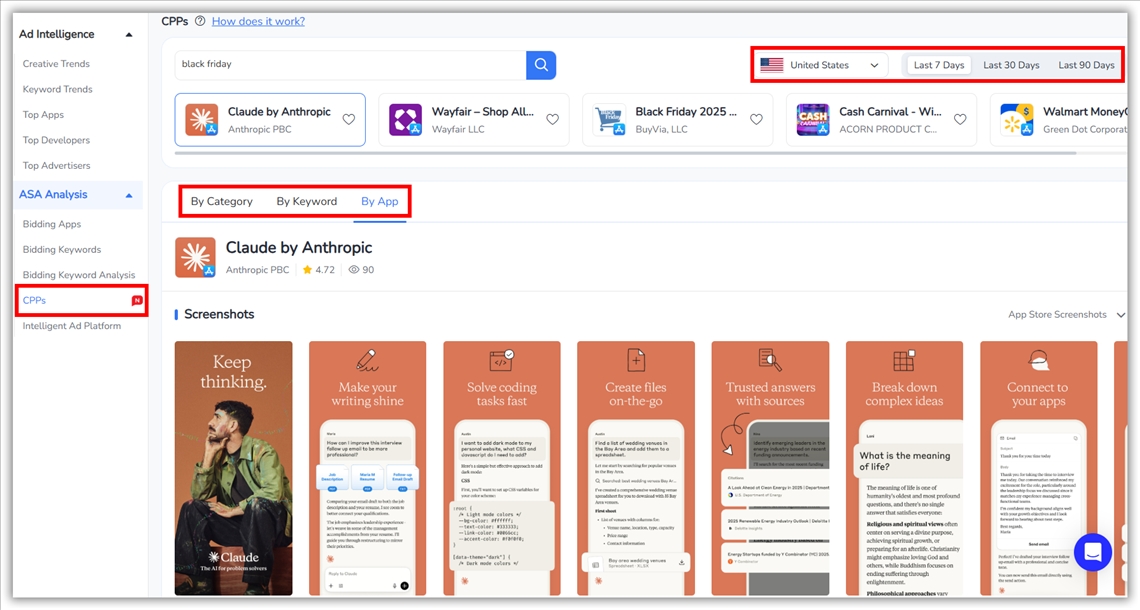The width and height of the screenshot is (1140, 610).
Task: Toggle favorite heart on Cash Carnival card
Action: click(x=960, y=120)
